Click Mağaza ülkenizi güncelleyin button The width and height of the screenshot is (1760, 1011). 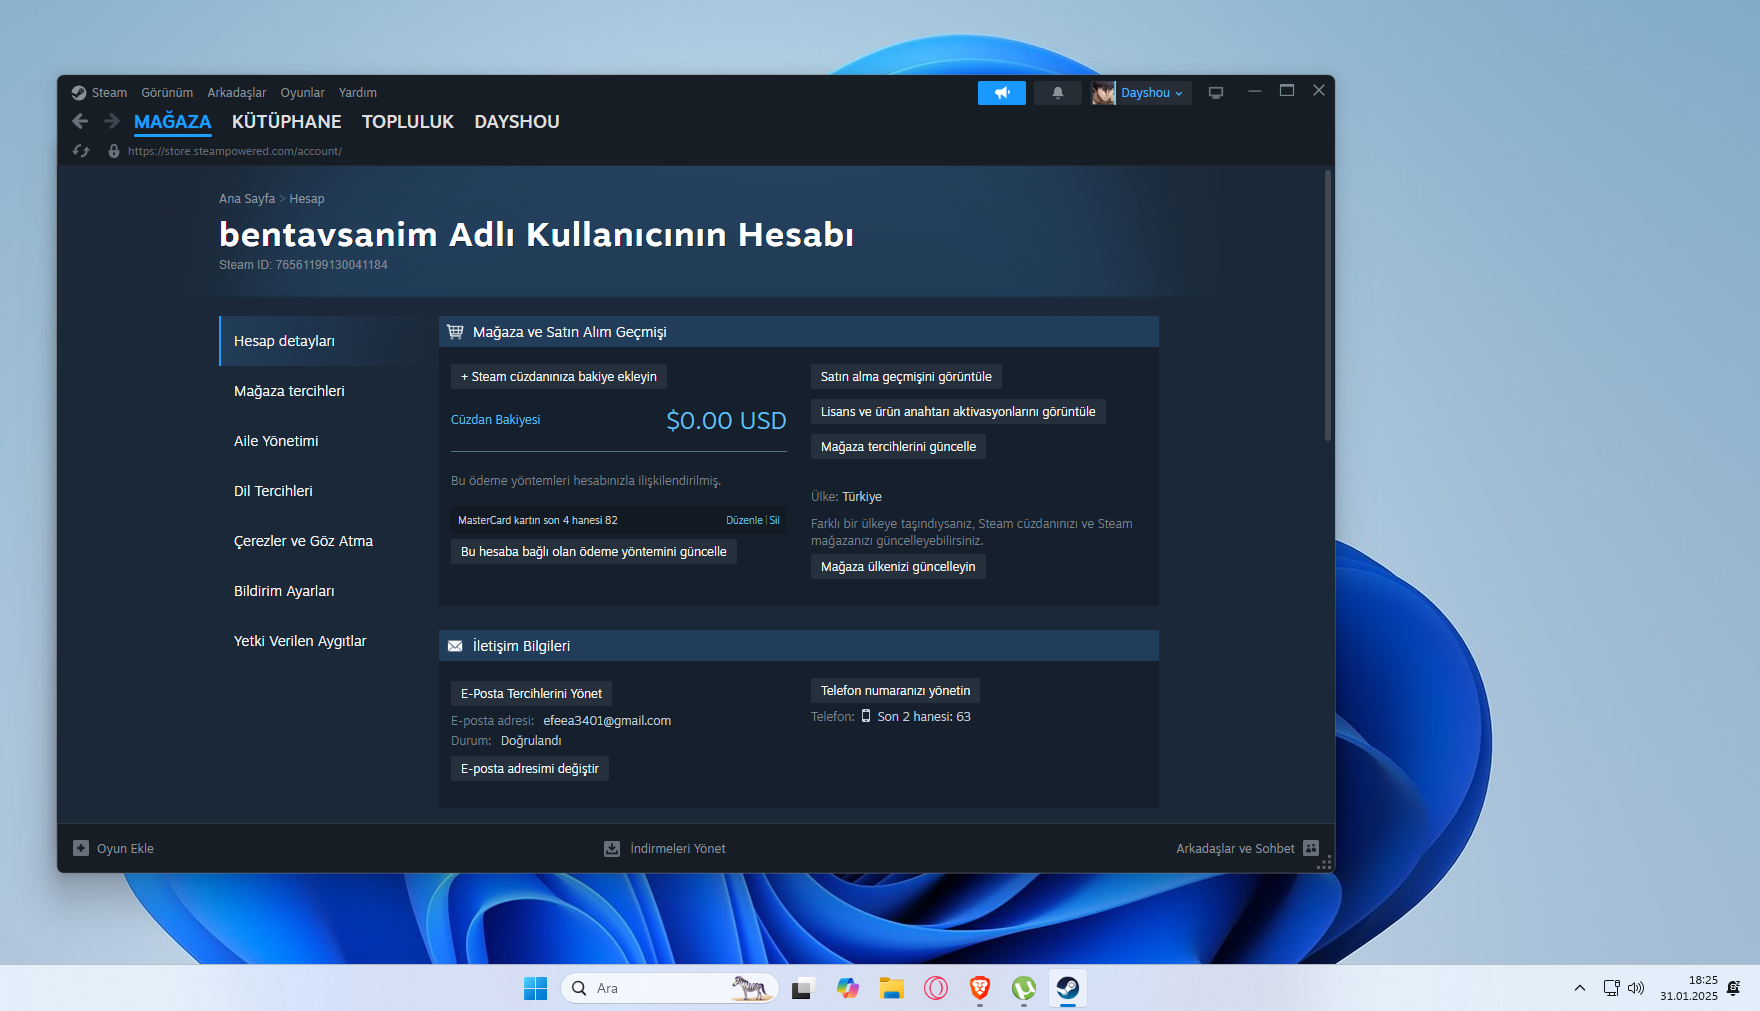click(898, 567)
